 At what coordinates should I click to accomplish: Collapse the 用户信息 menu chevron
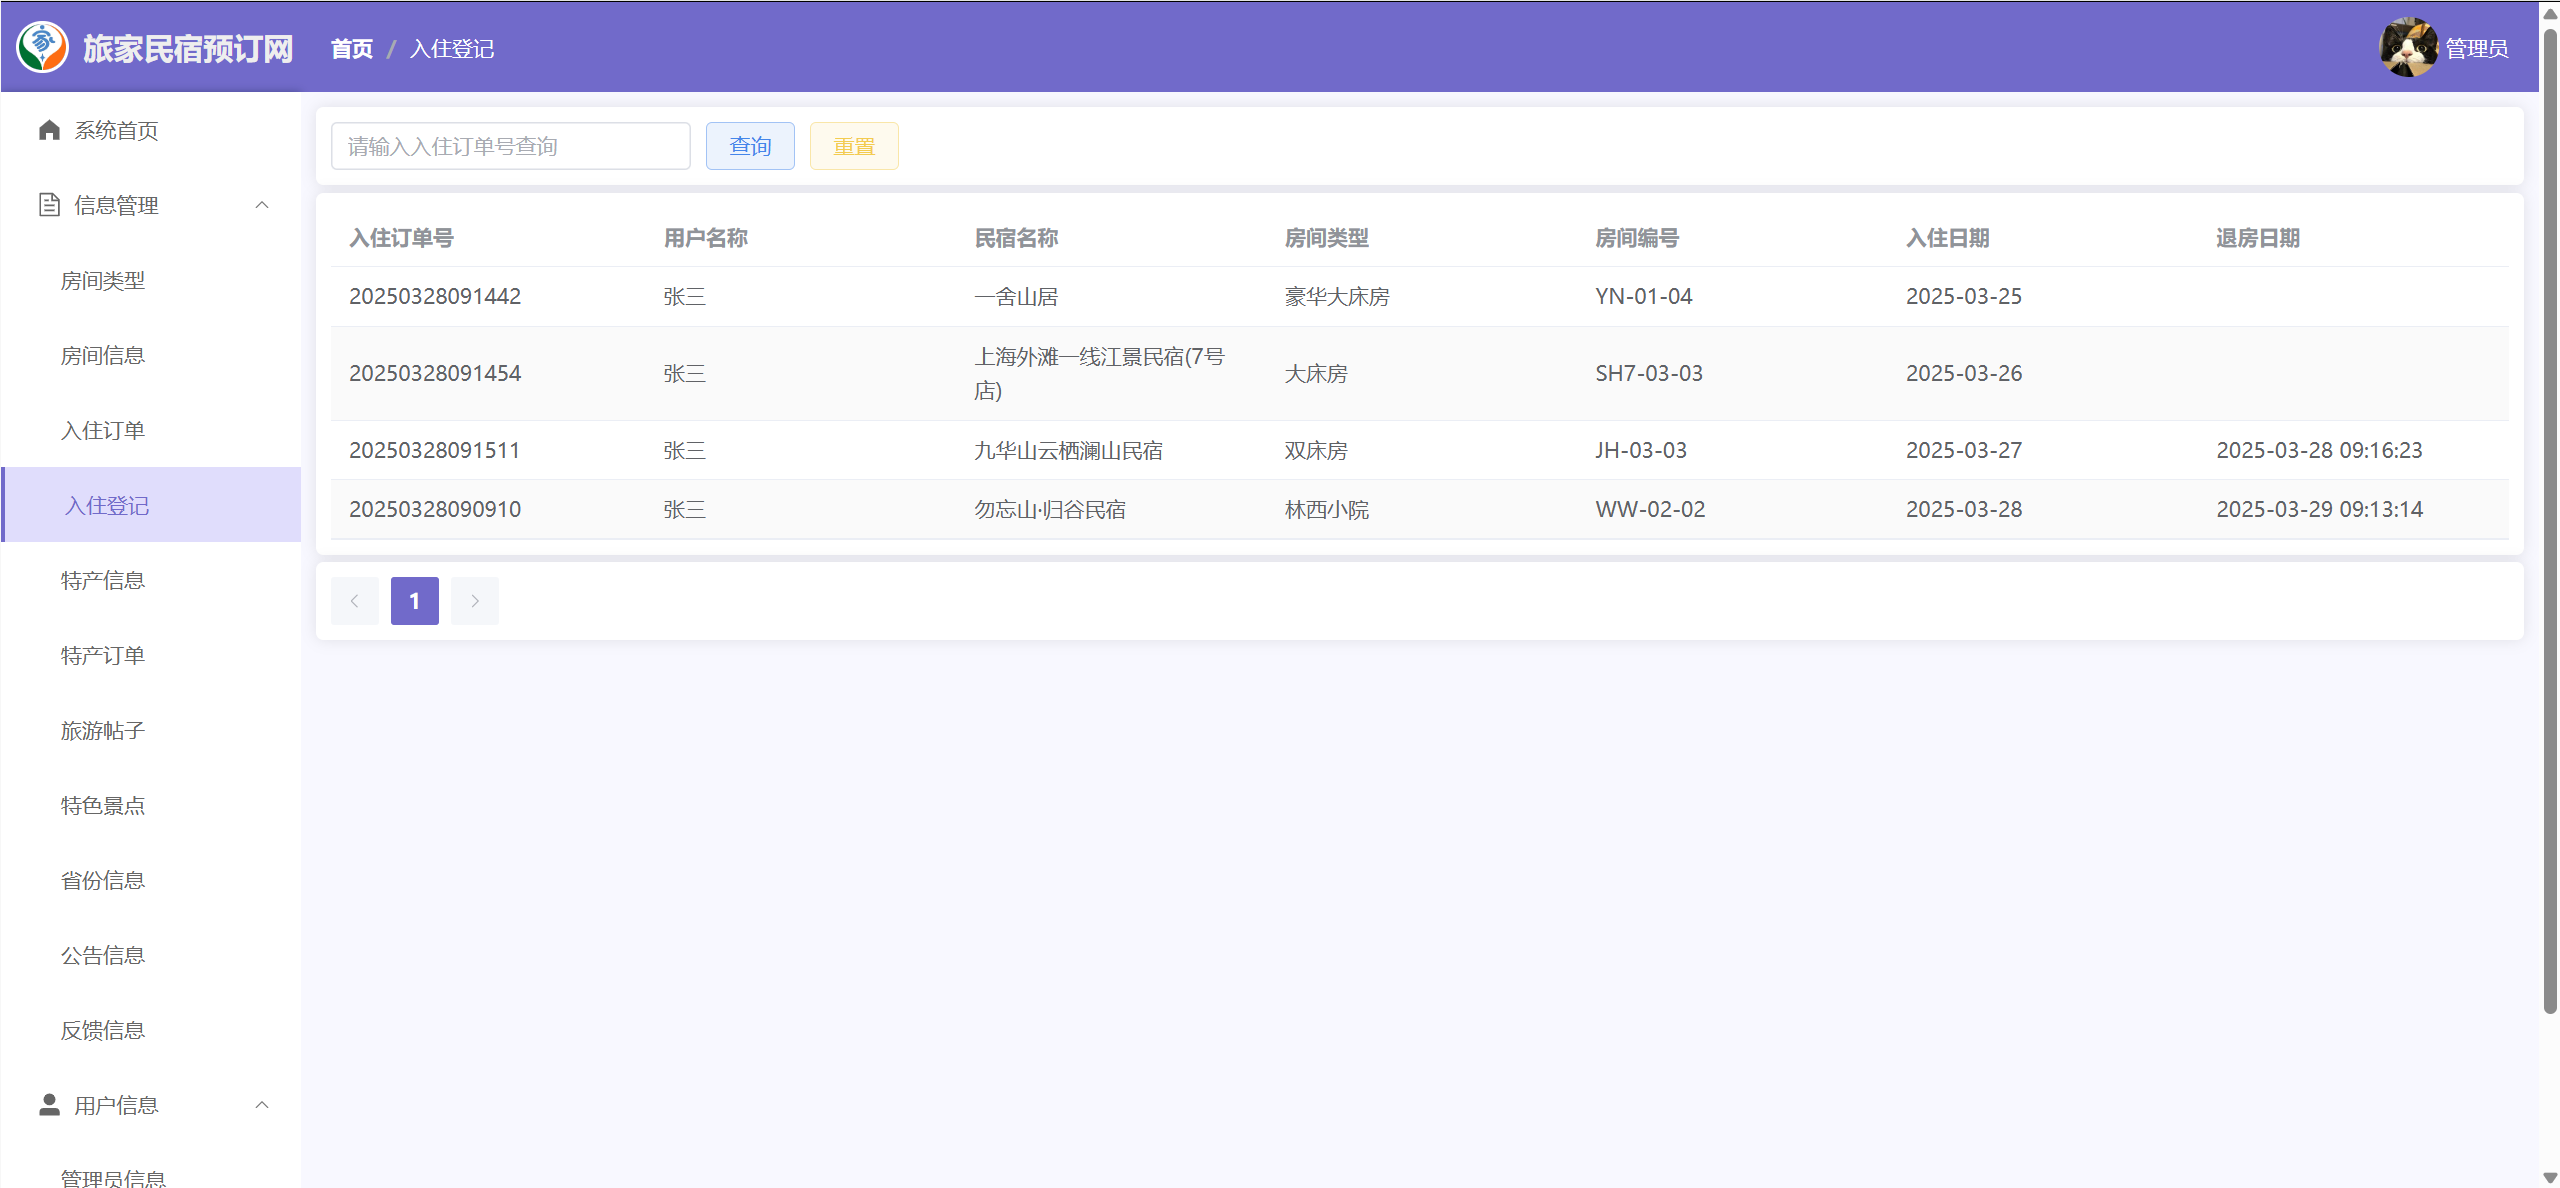tap(262, 1104)
